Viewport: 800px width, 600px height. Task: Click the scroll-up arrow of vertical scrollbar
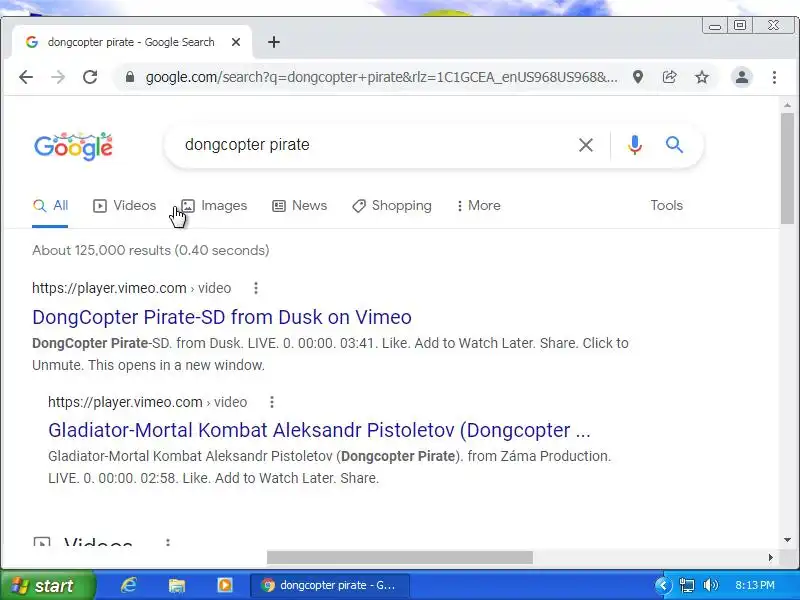(x=787, y=106)
